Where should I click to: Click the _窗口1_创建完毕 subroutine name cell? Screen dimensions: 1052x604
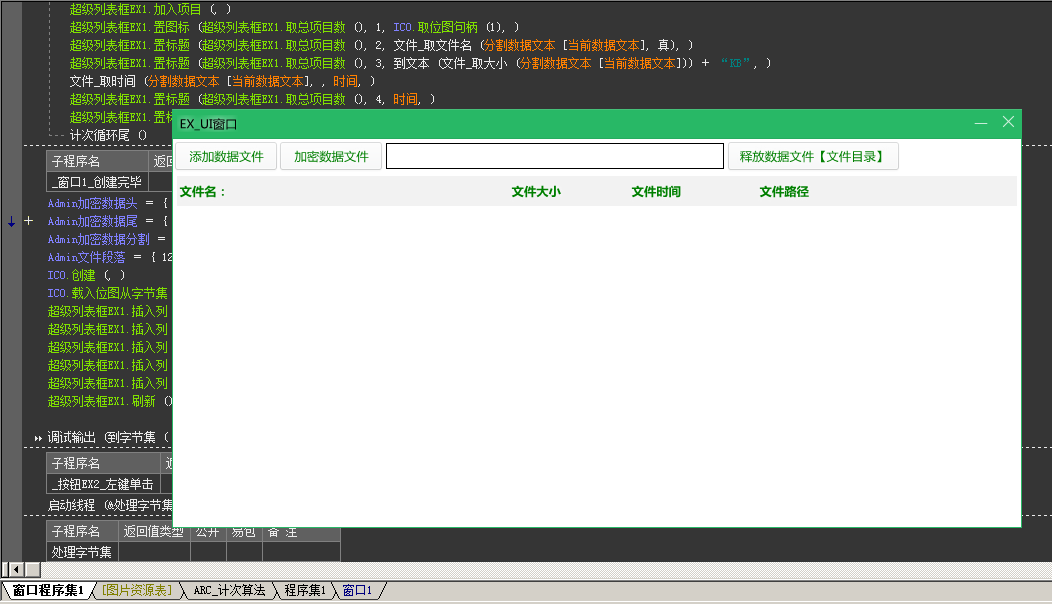click(98, 182)
